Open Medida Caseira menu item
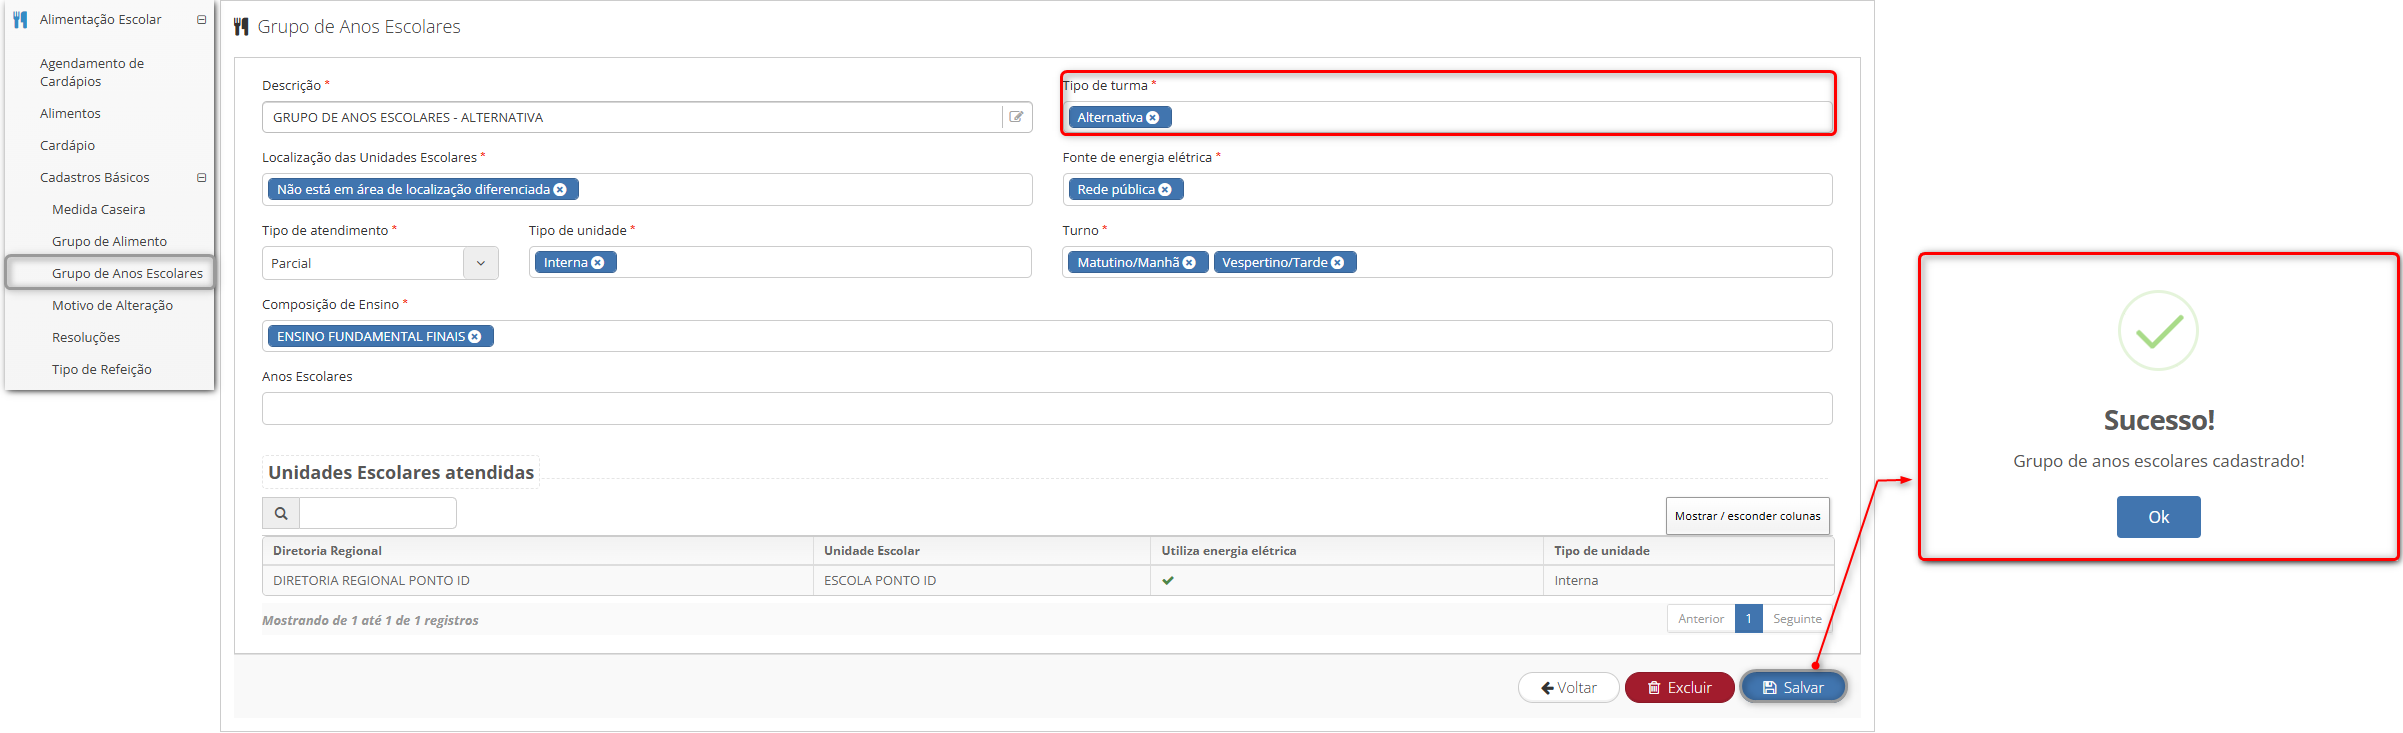 98,209
